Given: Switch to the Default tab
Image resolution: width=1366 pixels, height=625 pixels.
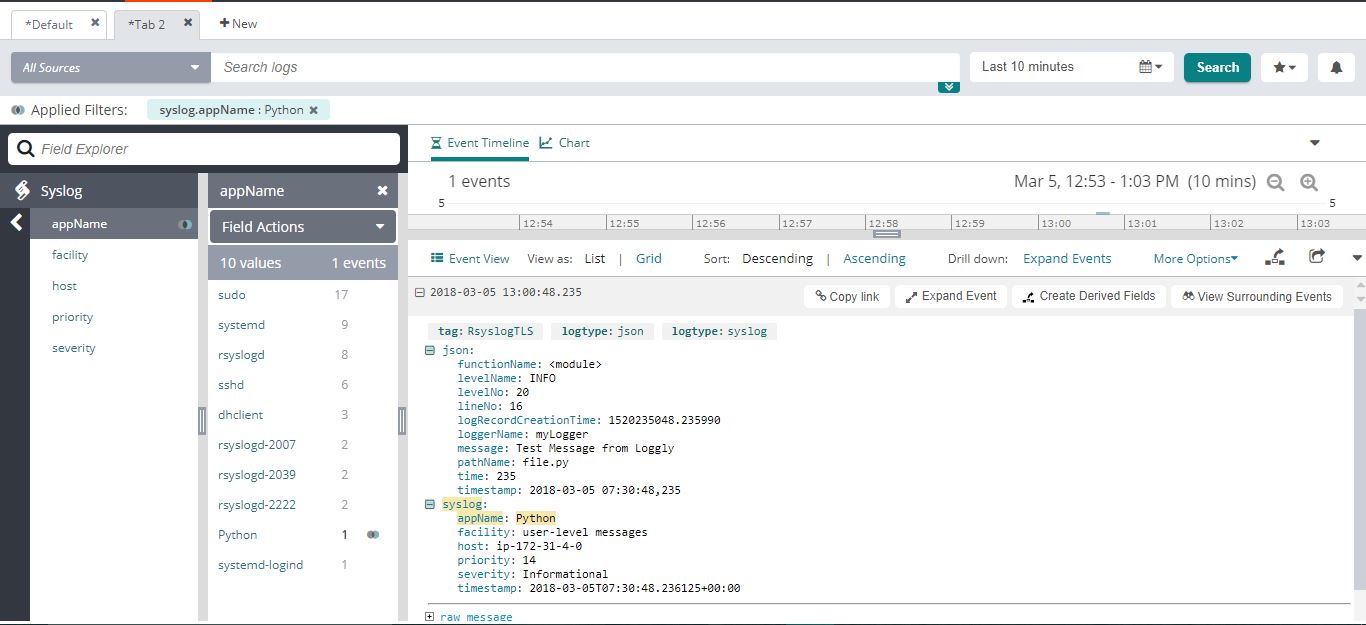Looking at the screenshot, I should [50, 24].
